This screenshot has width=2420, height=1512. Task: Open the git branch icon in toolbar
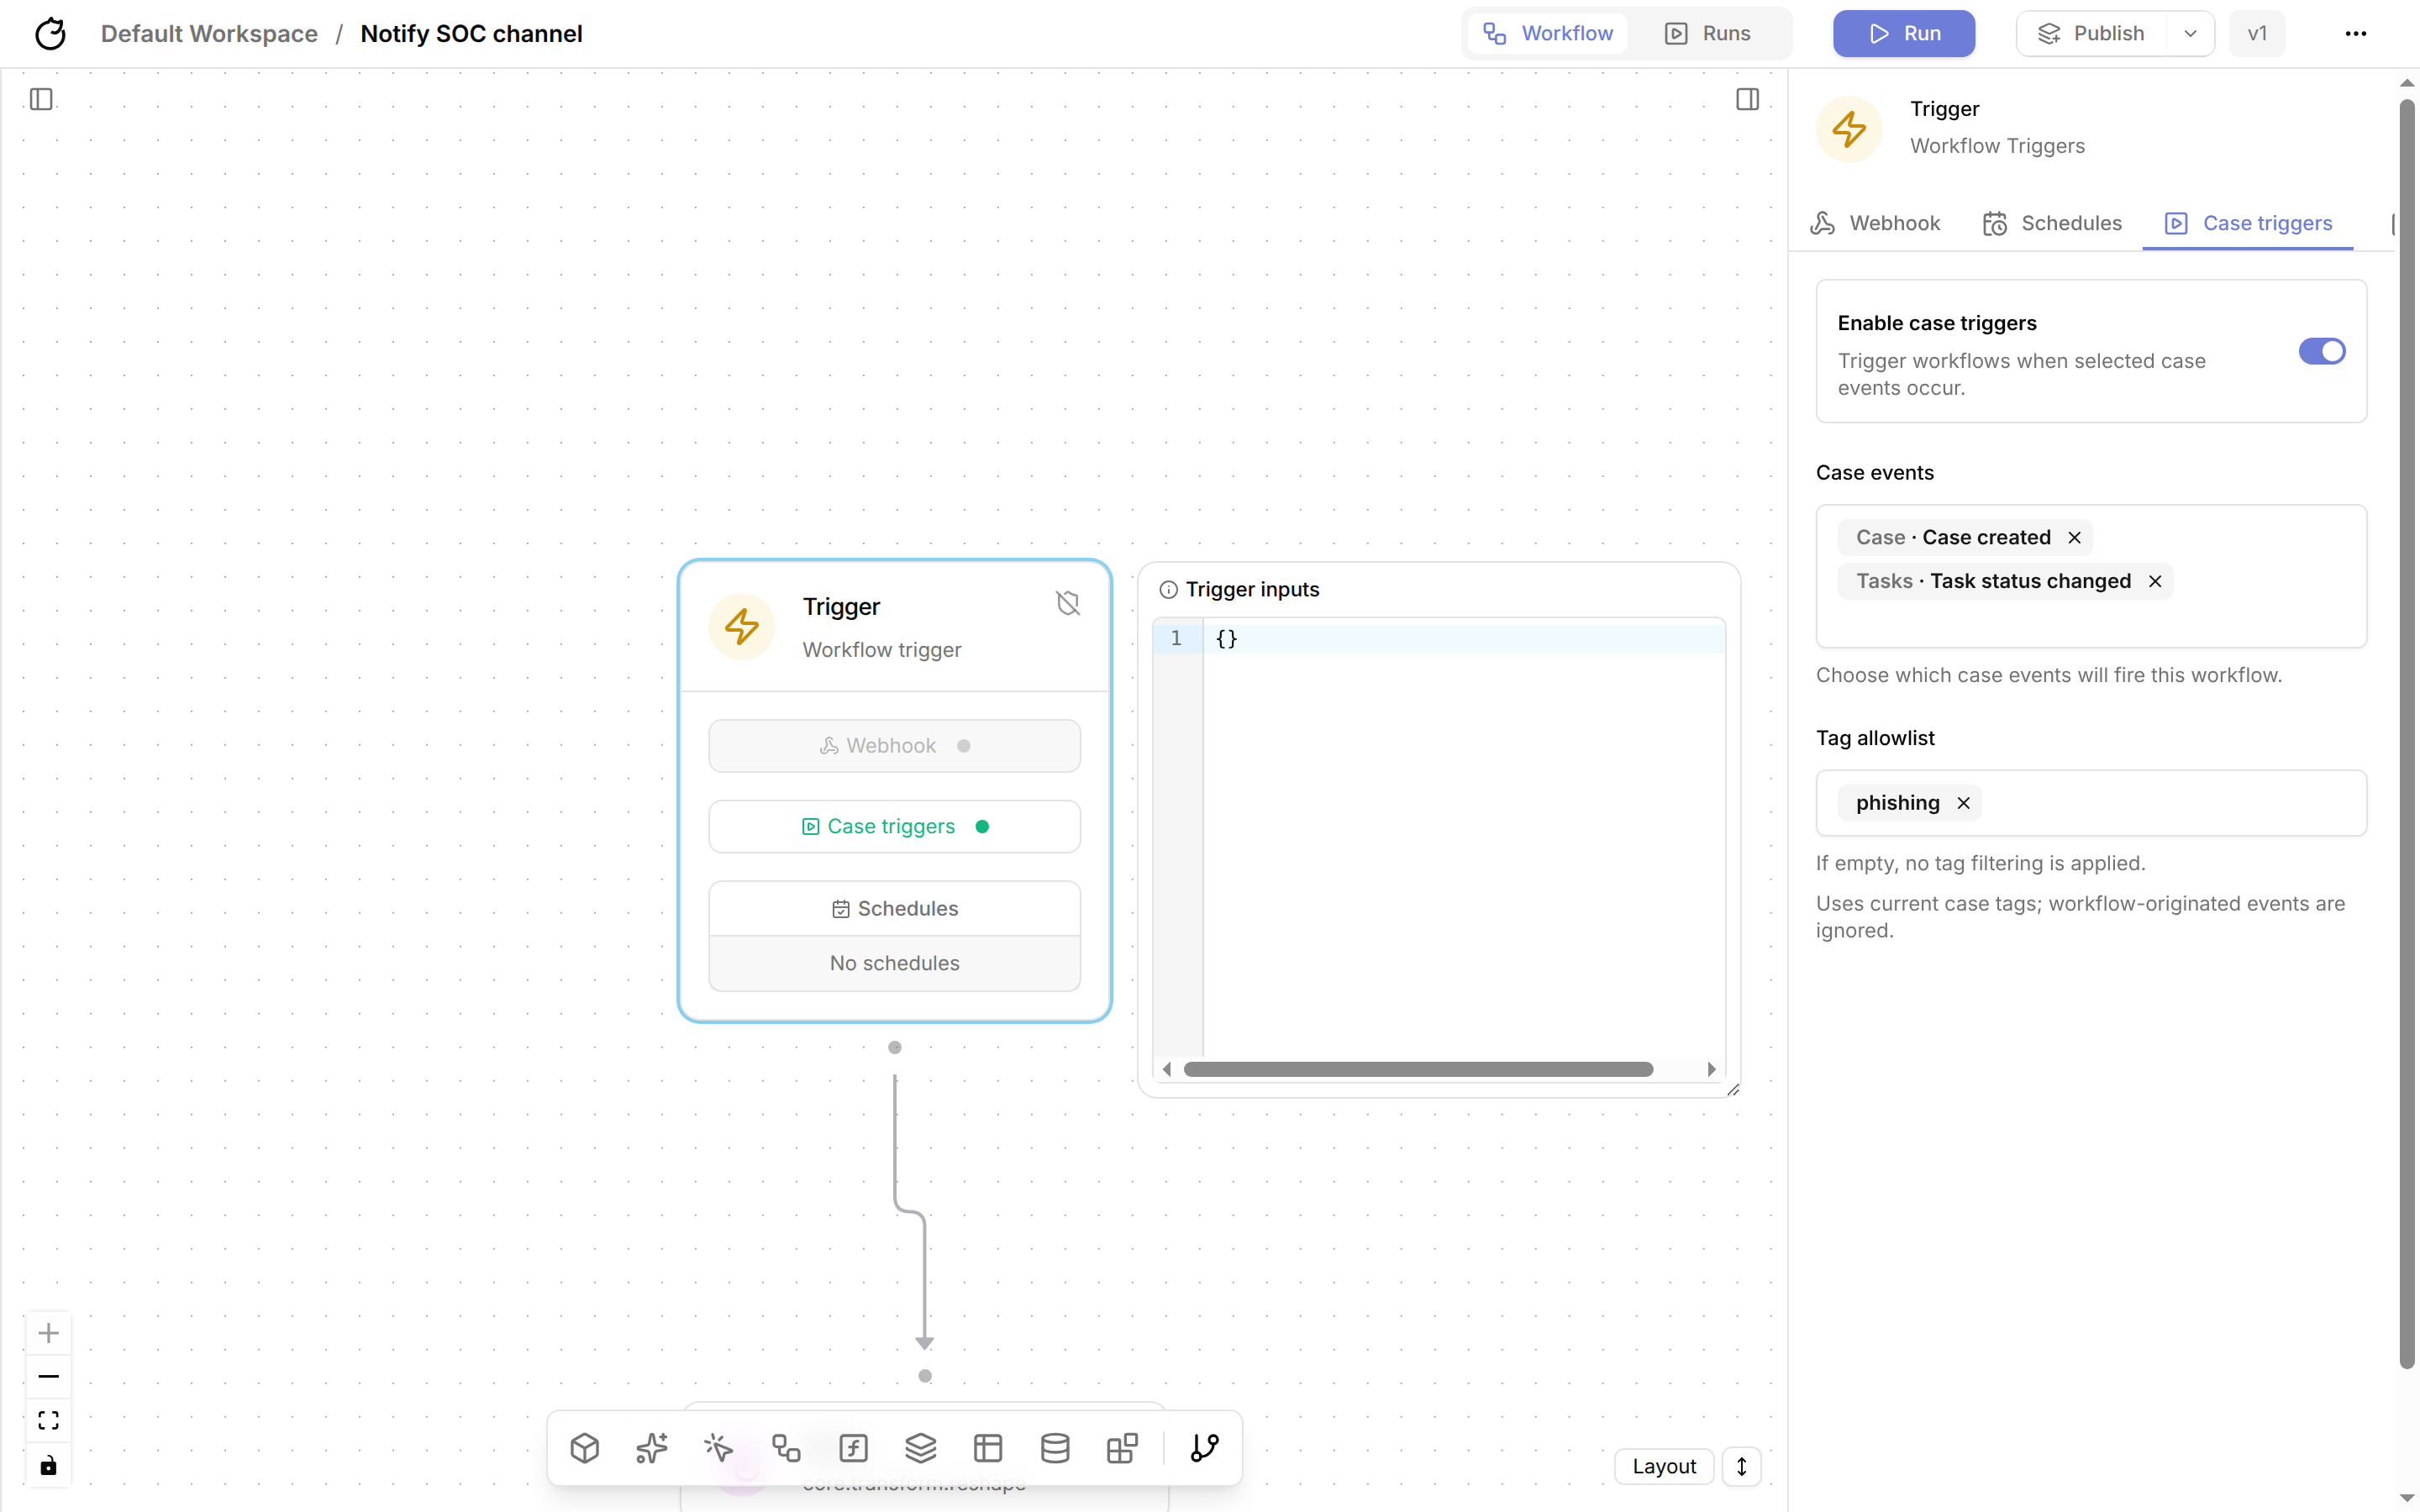click(x=1205, y=1448)
